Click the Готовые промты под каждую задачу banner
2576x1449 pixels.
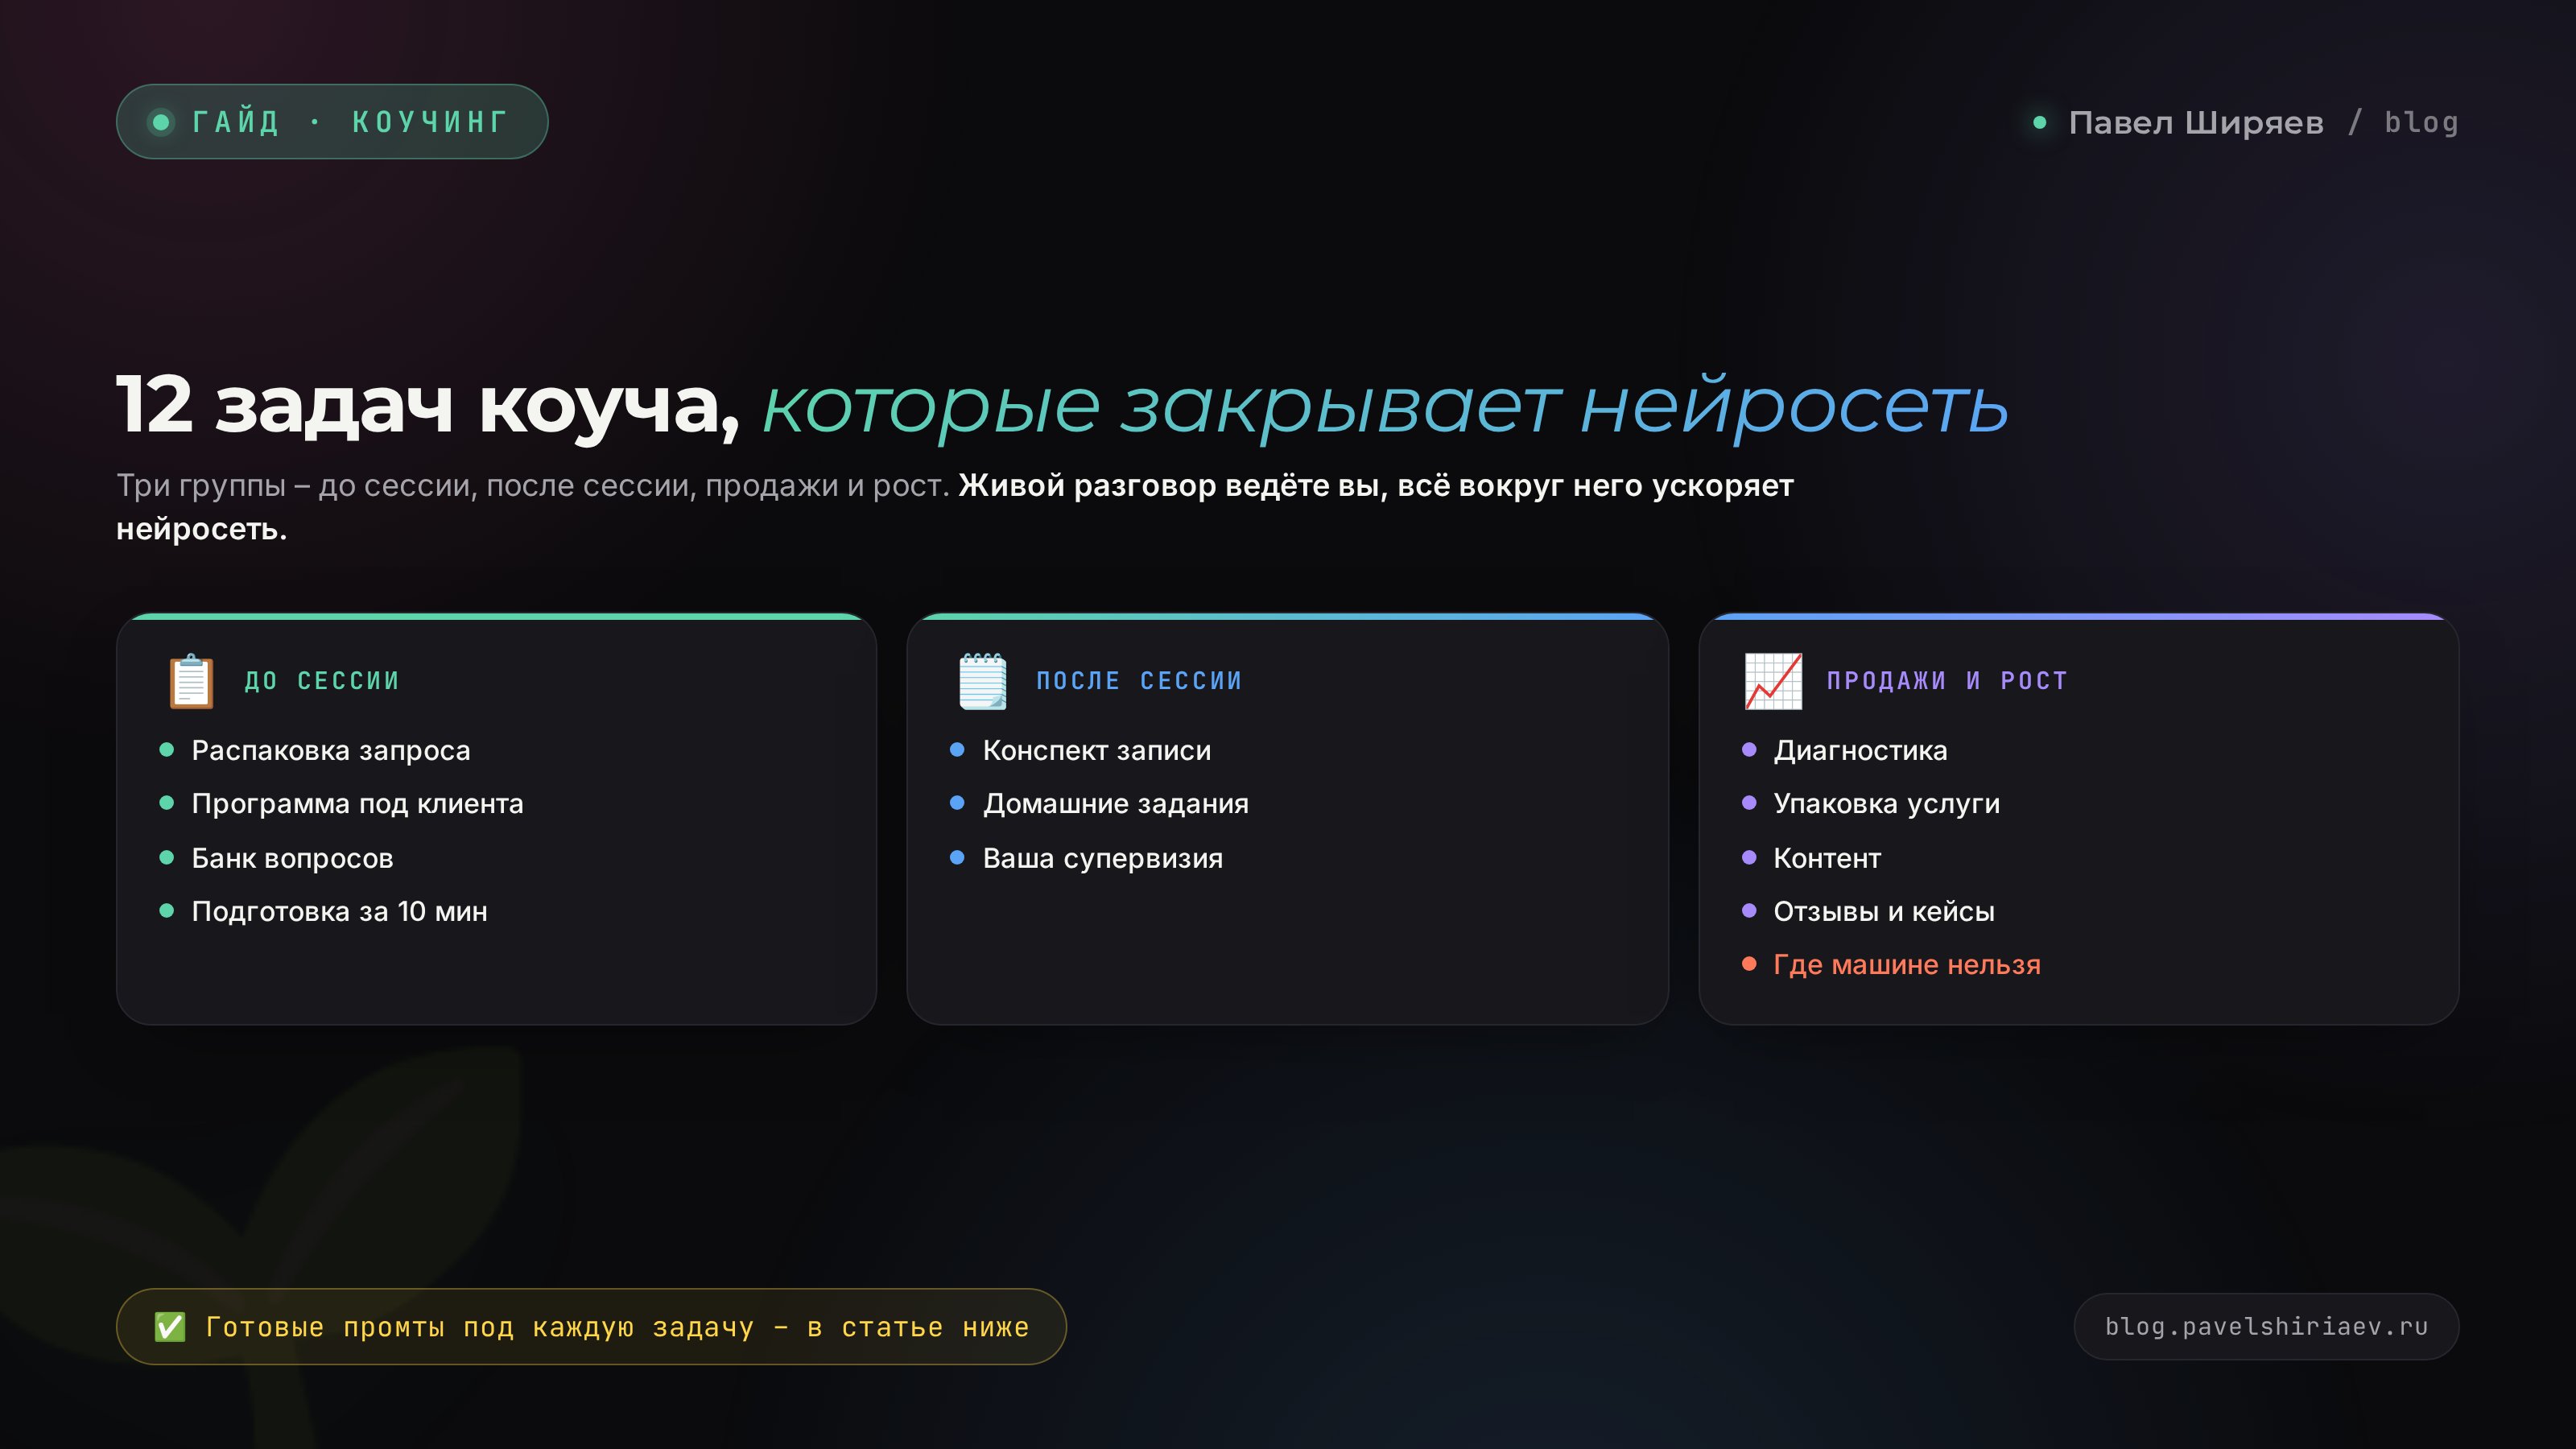point(591,1327)
